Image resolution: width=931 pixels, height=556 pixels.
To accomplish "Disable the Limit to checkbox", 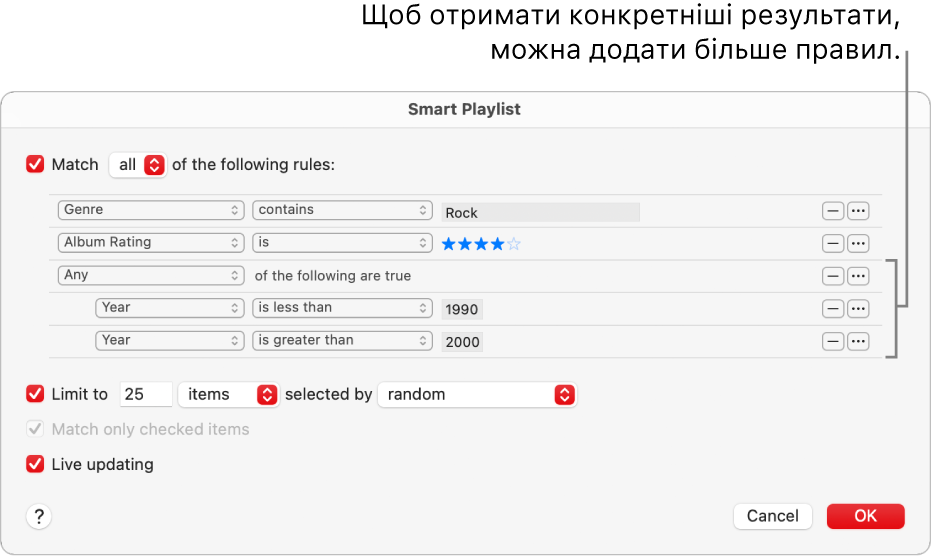I will (x=36, y=394).
